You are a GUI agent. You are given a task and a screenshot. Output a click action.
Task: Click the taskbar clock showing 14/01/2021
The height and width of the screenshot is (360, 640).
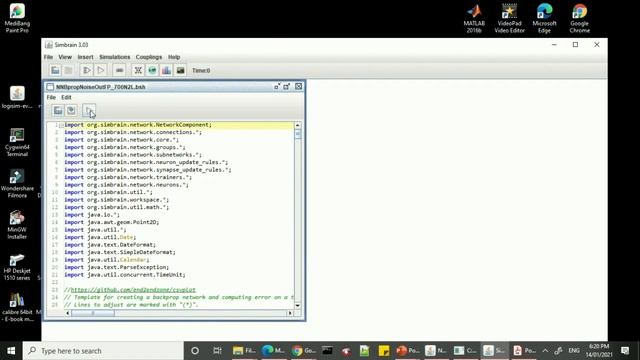click(x=599, y=351)
